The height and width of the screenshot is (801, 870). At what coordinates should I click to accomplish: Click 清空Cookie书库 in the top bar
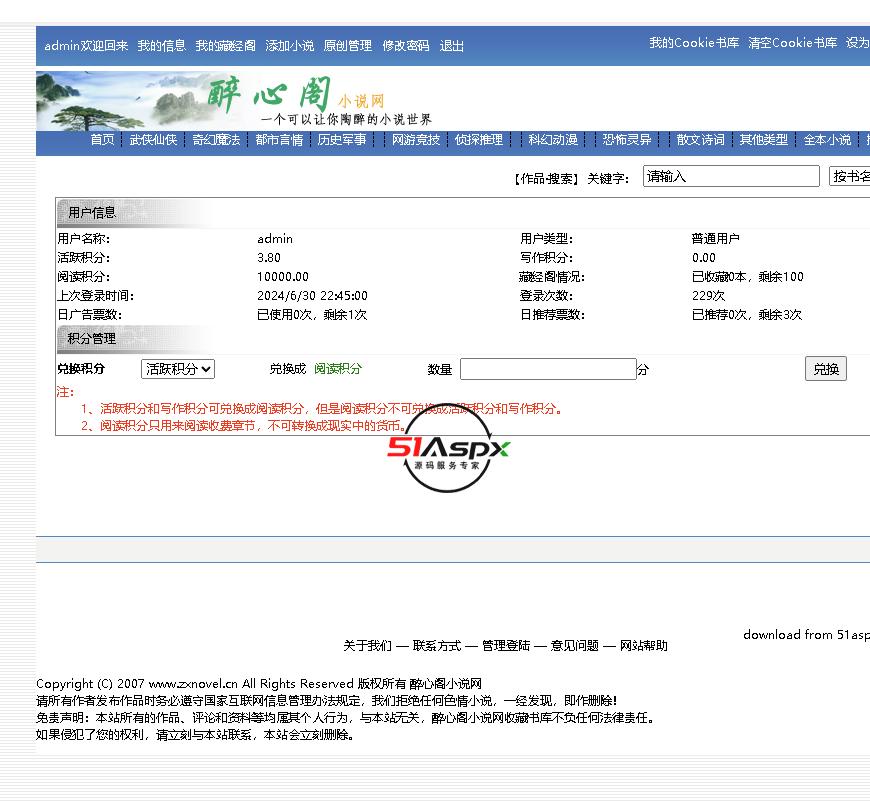click(x=792, y=43)
